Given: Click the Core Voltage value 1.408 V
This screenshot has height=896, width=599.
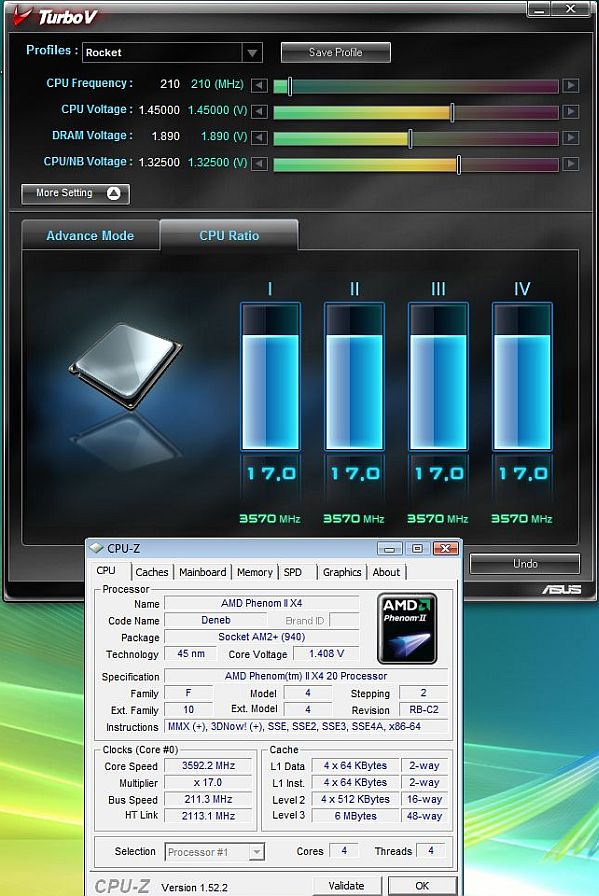Looking at the screenshot, I should click(326, 654).
